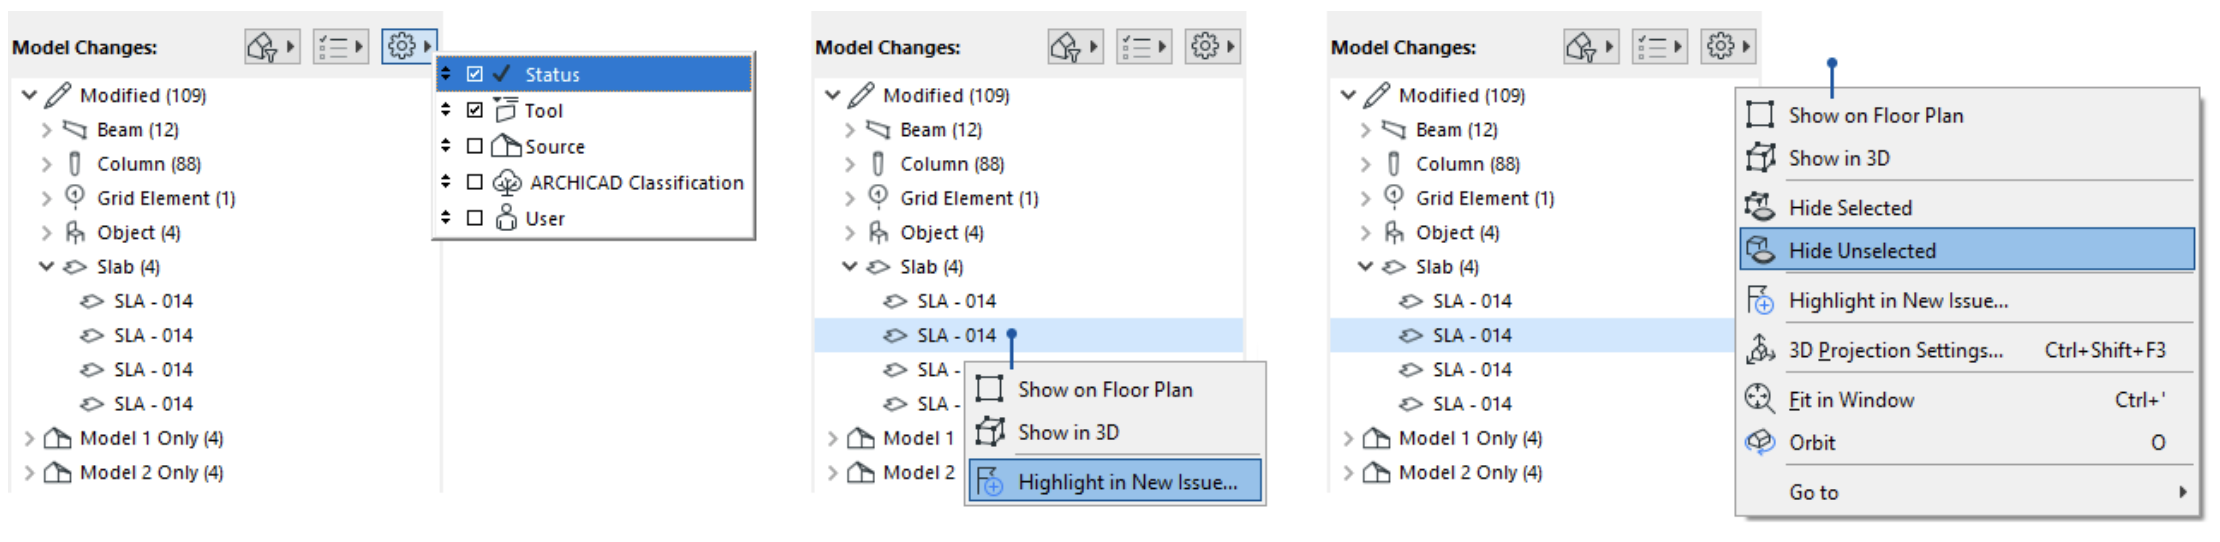
Task: Enable the Source checkbox
Action: click(475, 146)
